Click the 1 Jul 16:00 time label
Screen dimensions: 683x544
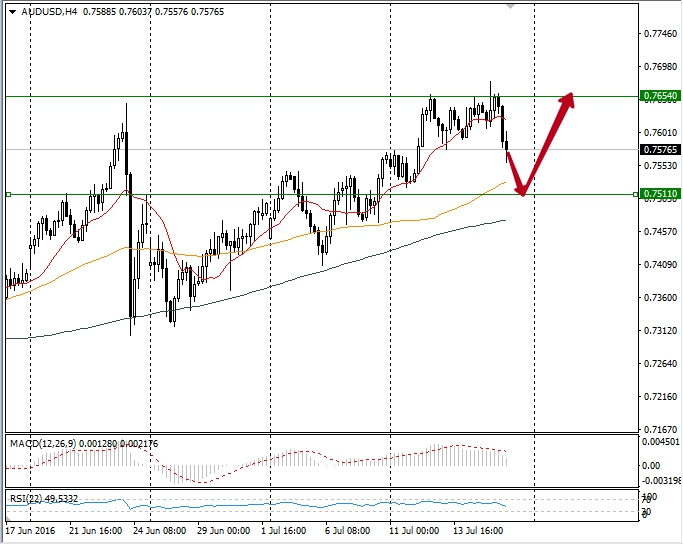(284, 530)
